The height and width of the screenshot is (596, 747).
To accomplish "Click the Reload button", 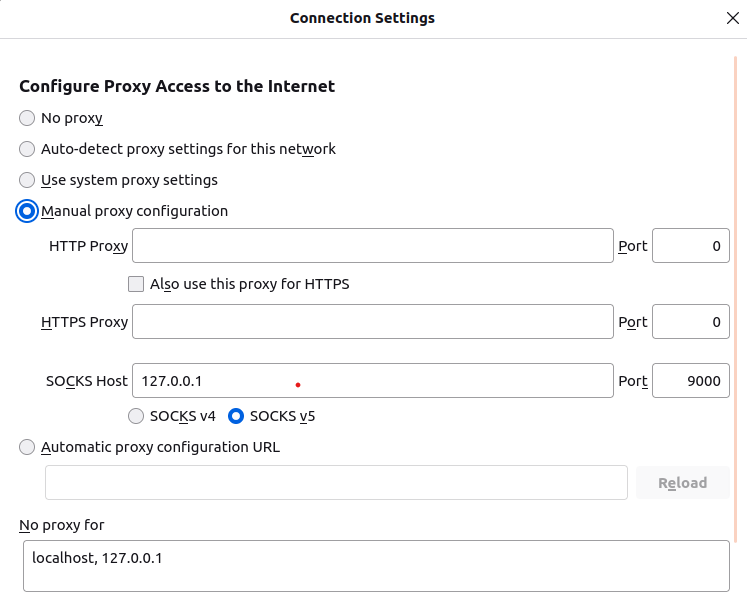I will [x=683, y=483].
